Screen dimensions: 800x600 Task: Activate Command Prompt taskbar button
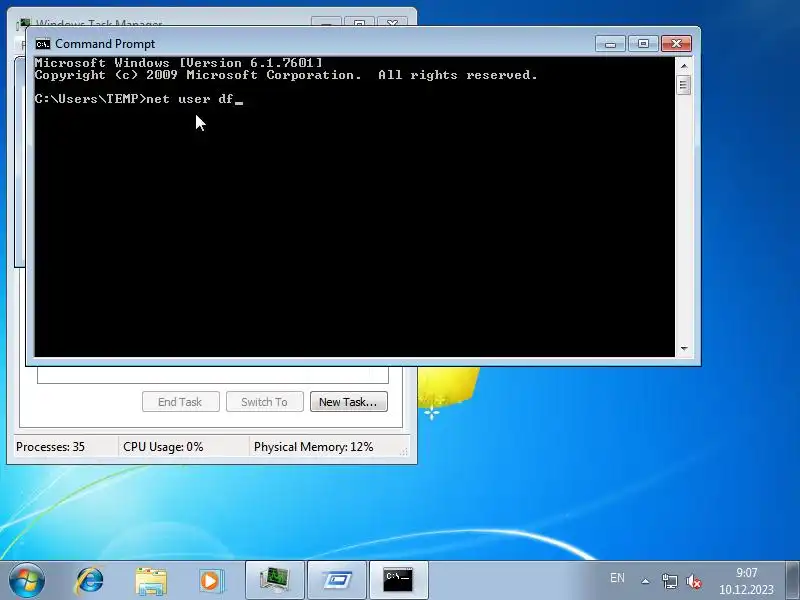[398, 580]
